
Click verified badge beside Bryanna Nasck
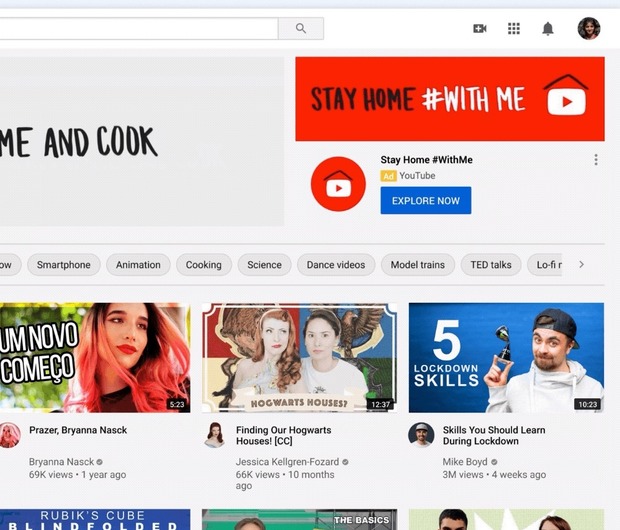100,462
